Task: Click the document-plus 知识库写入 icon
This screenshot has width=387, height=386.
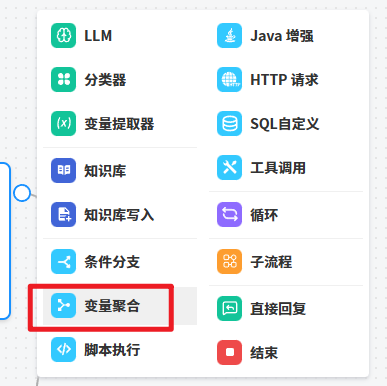Action: [x=63, y=214]
